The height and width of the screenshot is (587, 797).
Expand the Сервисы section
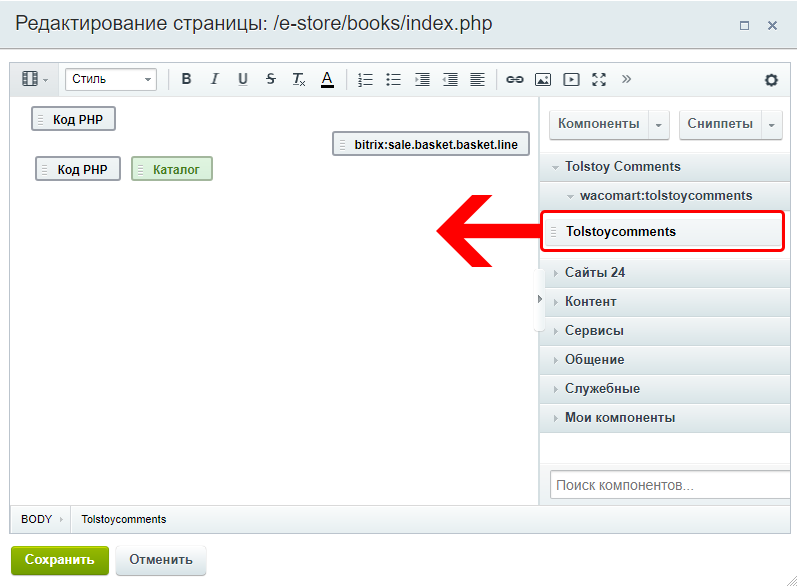click(664, 331)
